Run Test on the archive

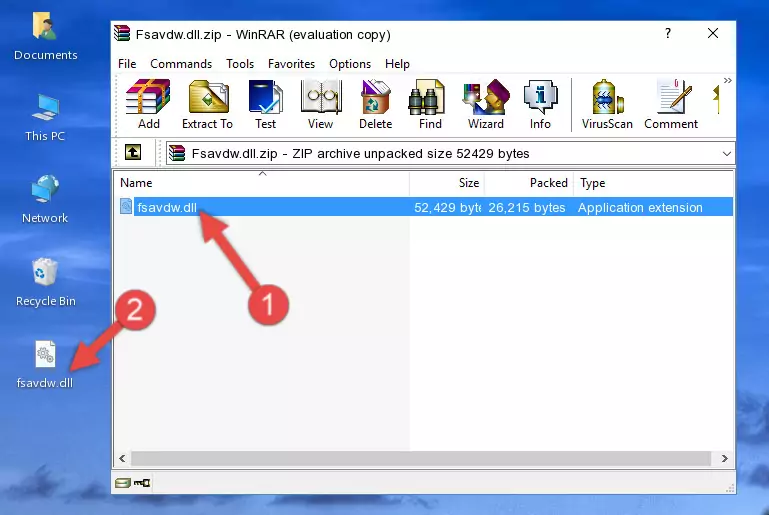click(x=265, y=104)
